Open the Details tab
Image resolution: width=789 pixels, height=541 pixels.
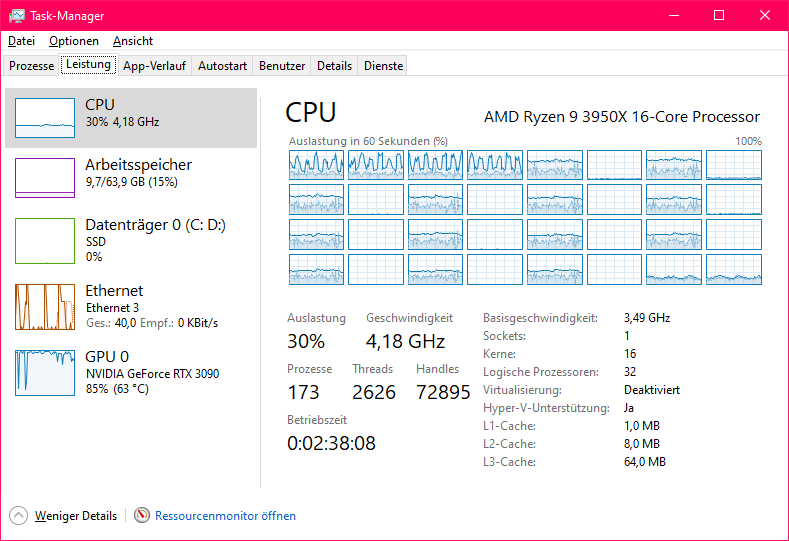[334, 66]
